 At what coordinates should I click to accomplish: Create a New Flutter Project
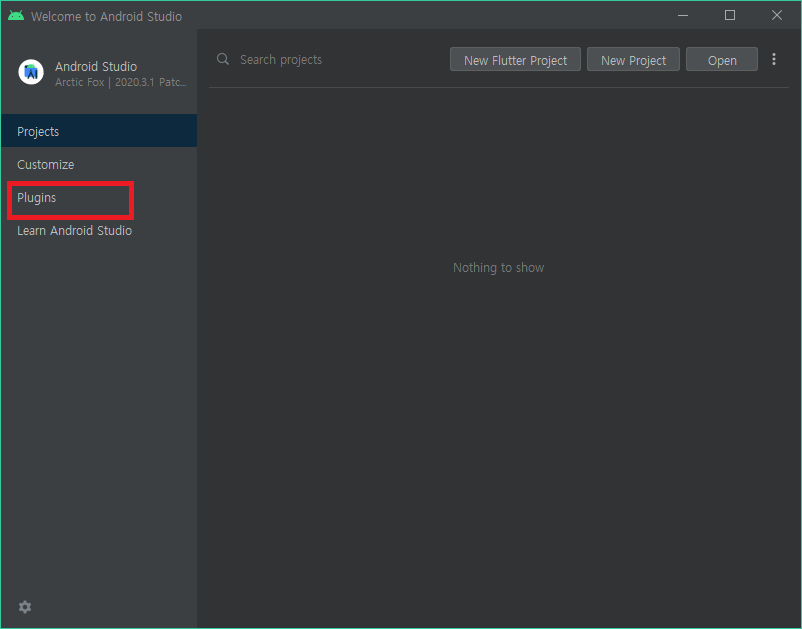515,60
